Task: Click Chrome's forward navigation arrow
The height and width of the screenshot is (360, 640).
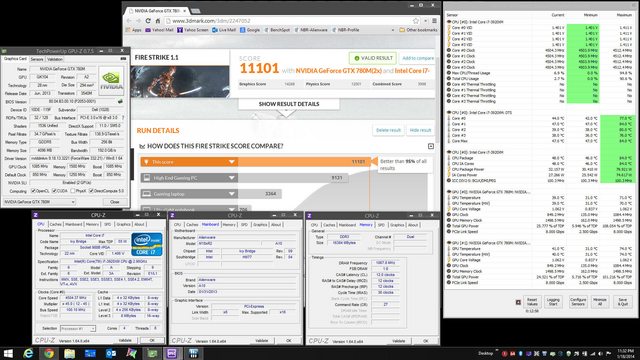Action: click(138, 21)
